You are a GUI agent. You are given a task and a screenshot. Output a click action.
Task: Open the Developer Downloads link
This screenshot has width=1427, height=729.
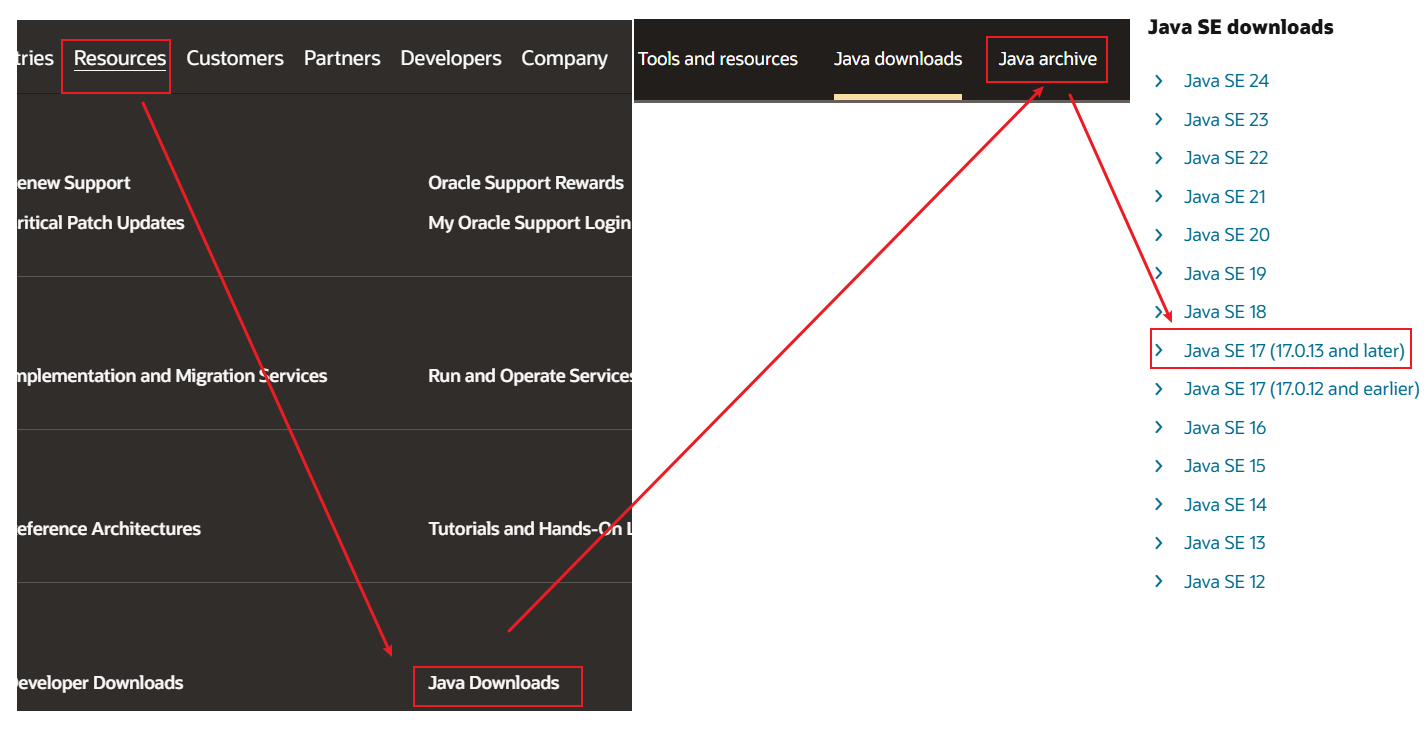[100, 683]
